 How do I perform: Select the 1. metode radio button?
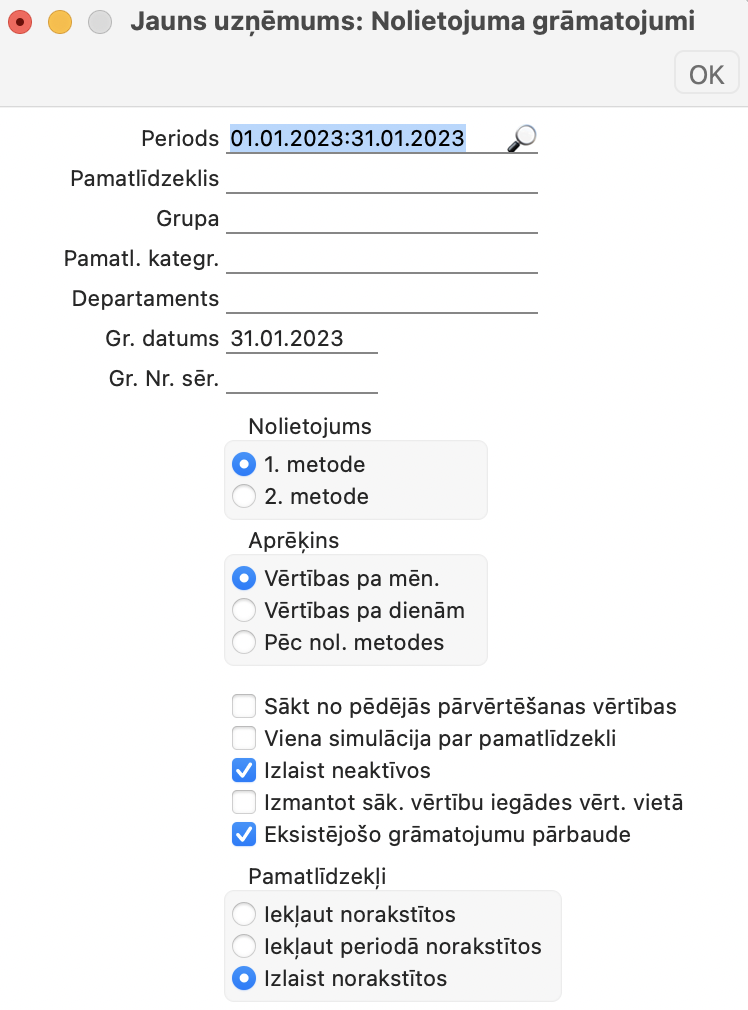243,465
